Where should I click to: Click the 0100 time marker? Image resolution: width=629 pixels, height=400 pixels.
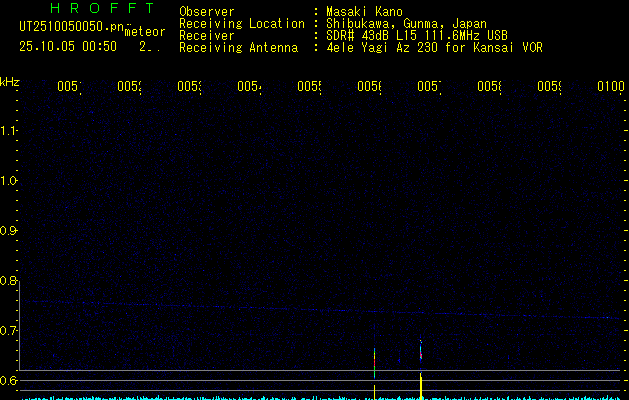pyautogui.click(x=610, y=88)
